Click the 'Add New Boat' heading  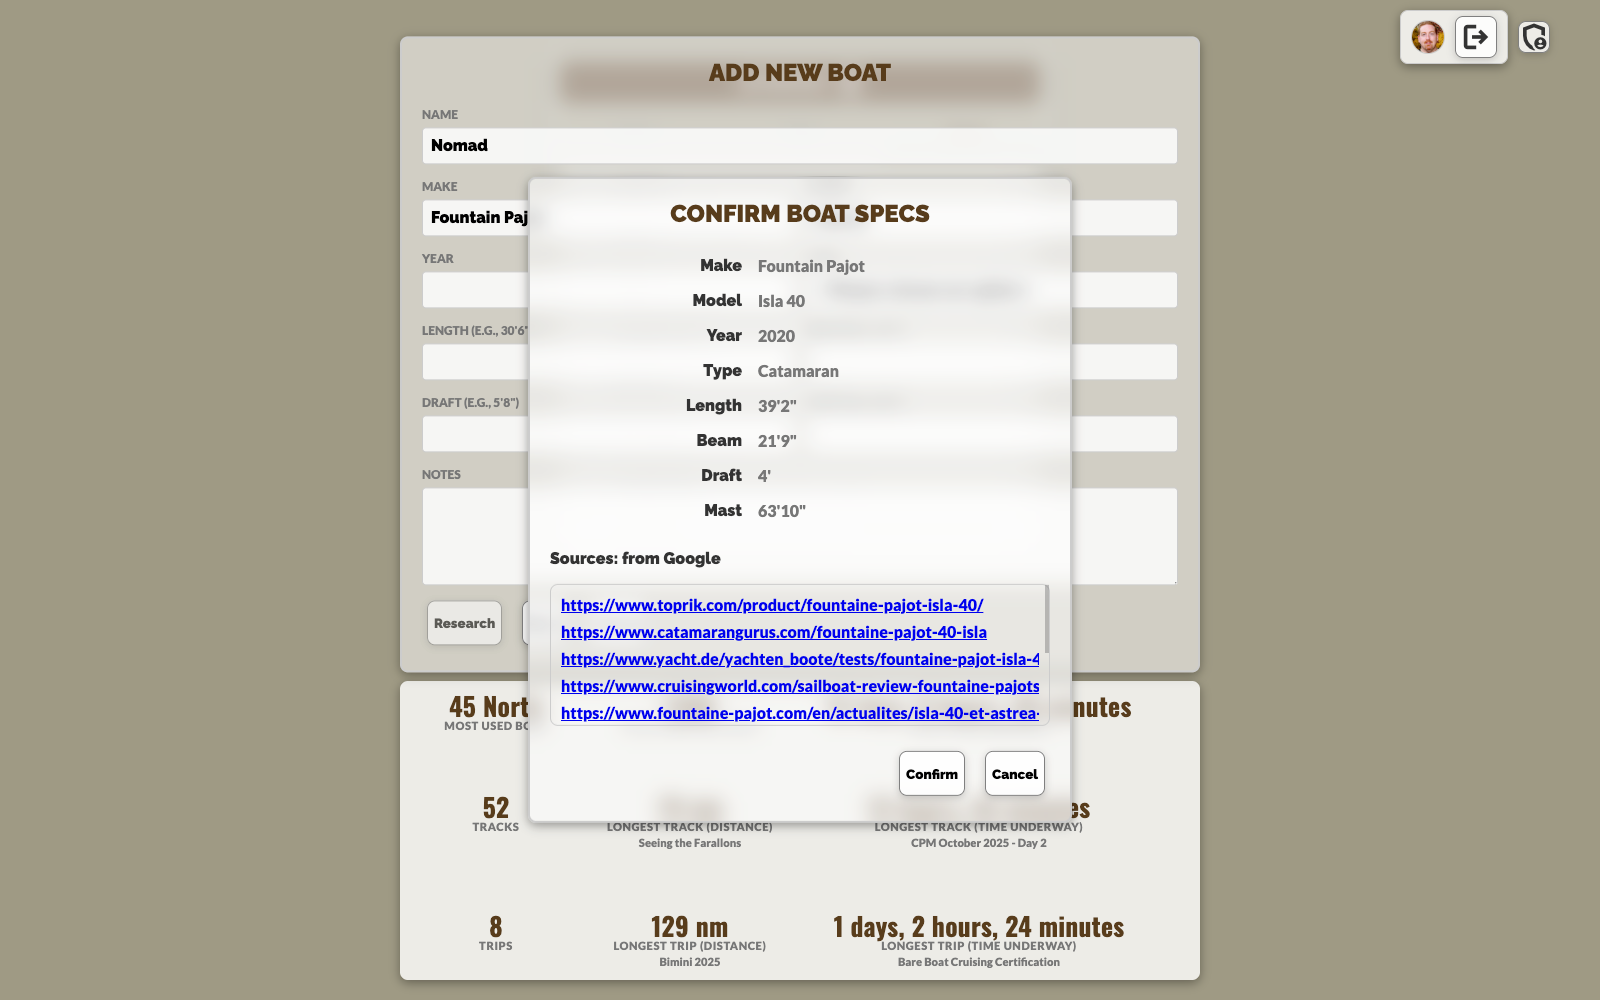[800, 73]
